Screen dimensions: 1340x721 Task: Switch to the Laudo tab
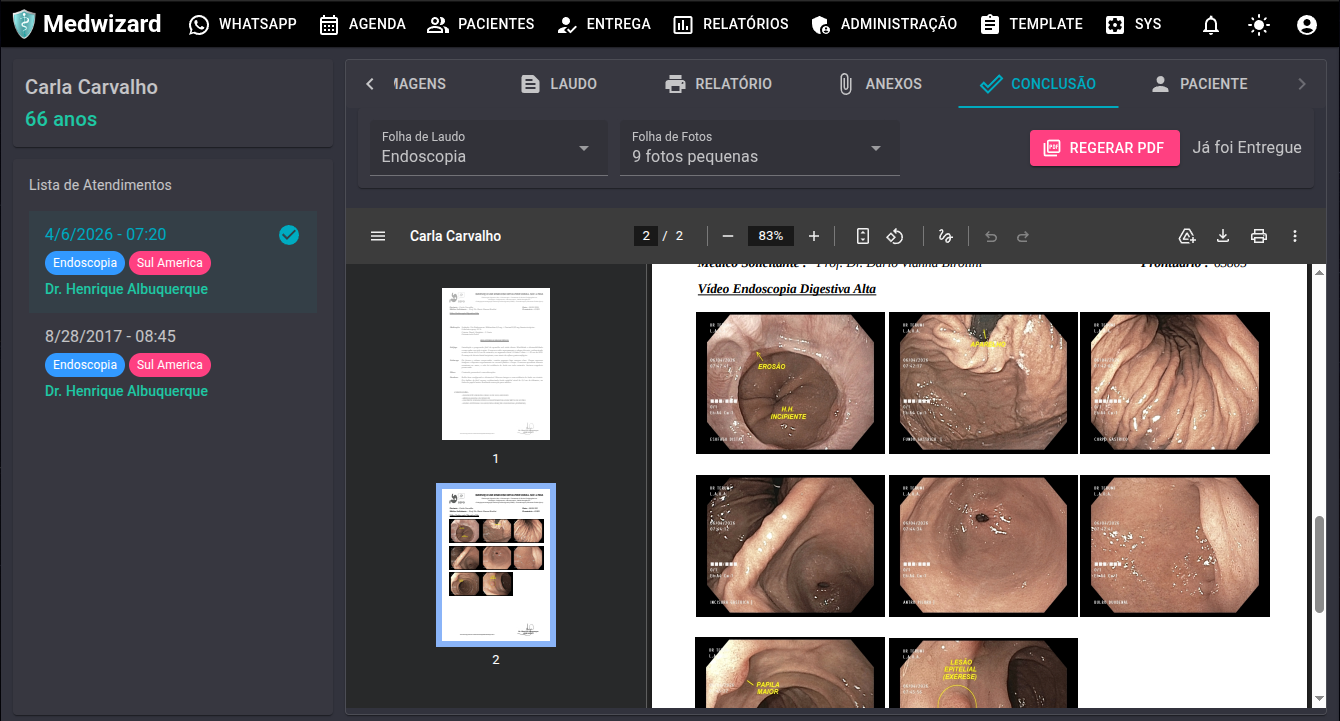(x=559, y=84)
